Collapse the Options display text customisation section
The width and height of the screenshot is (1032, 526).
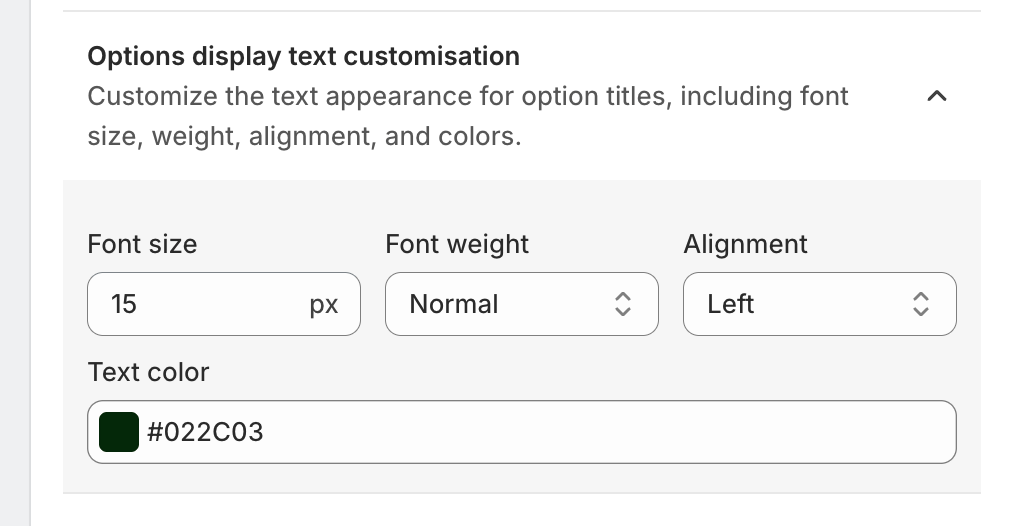(x=936, y=97)
